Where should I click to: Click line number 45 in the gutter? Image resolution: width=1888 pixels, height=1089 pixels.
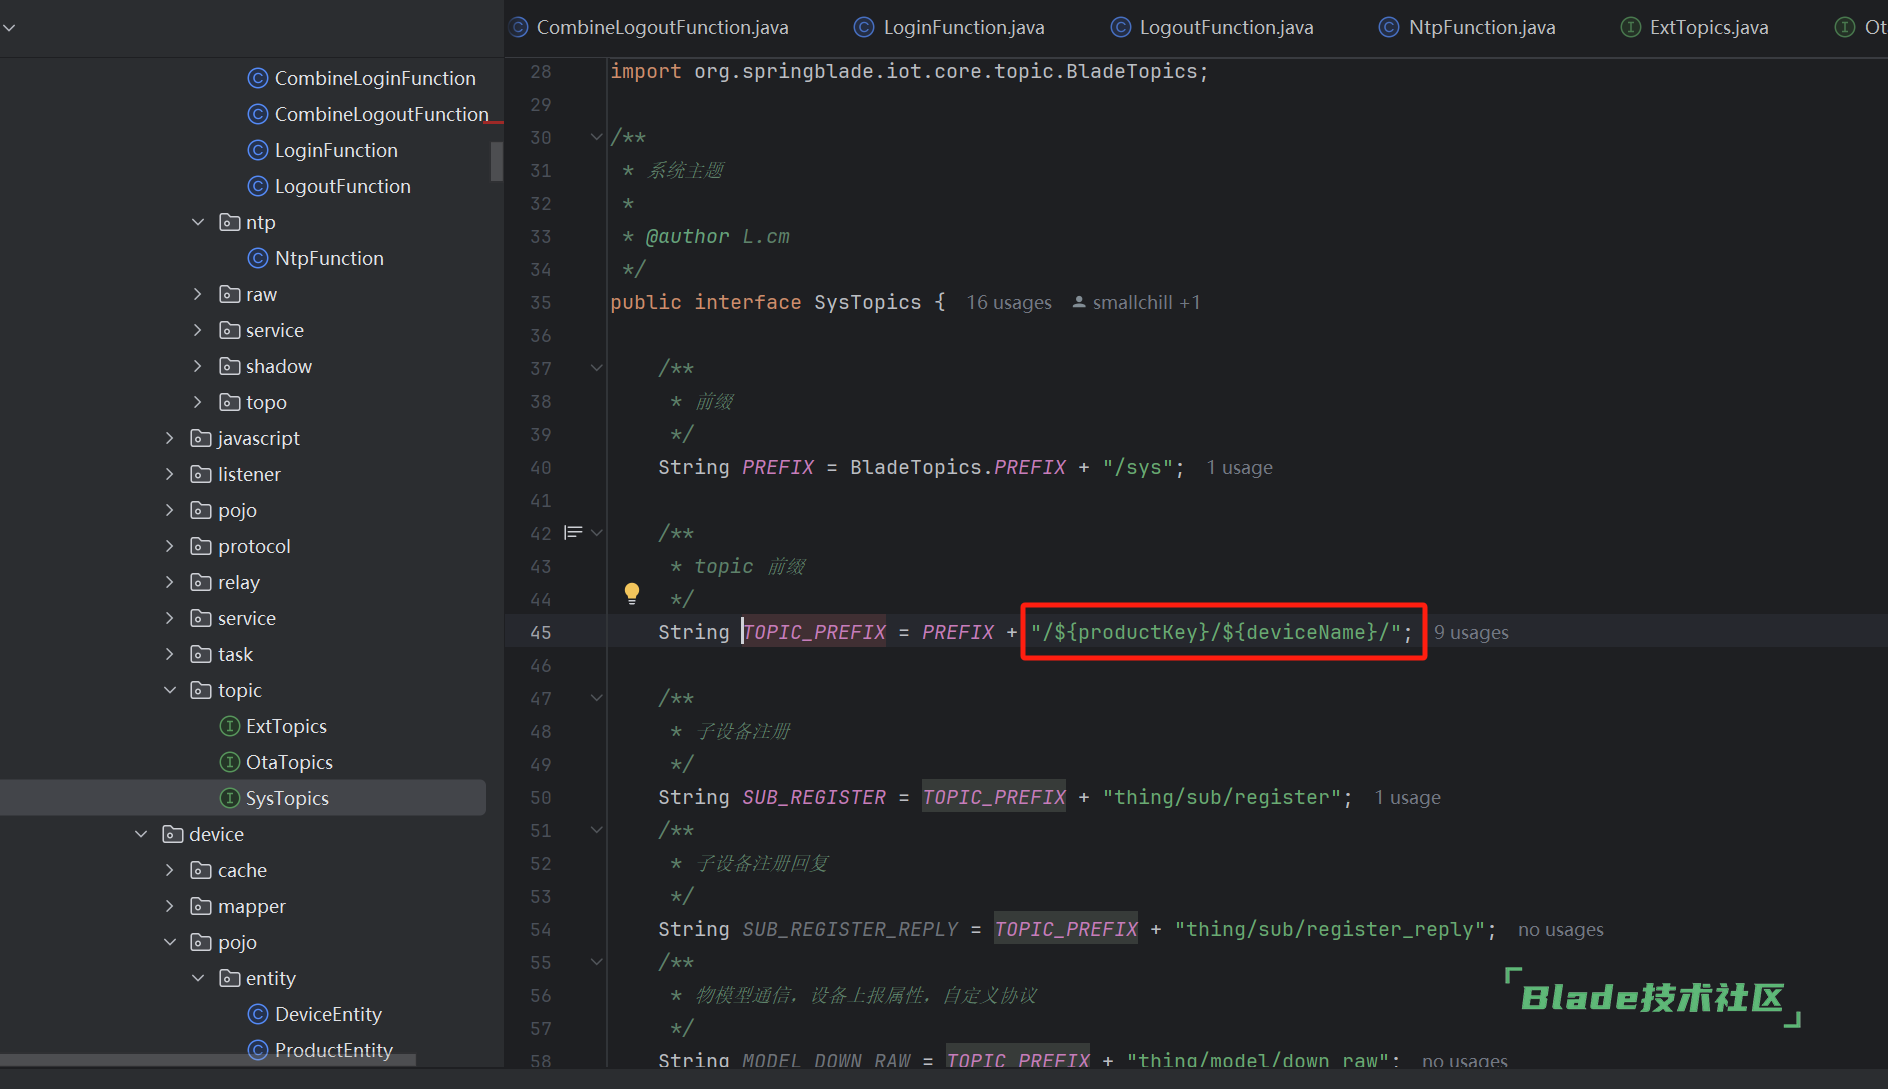[x=540, y=632]
